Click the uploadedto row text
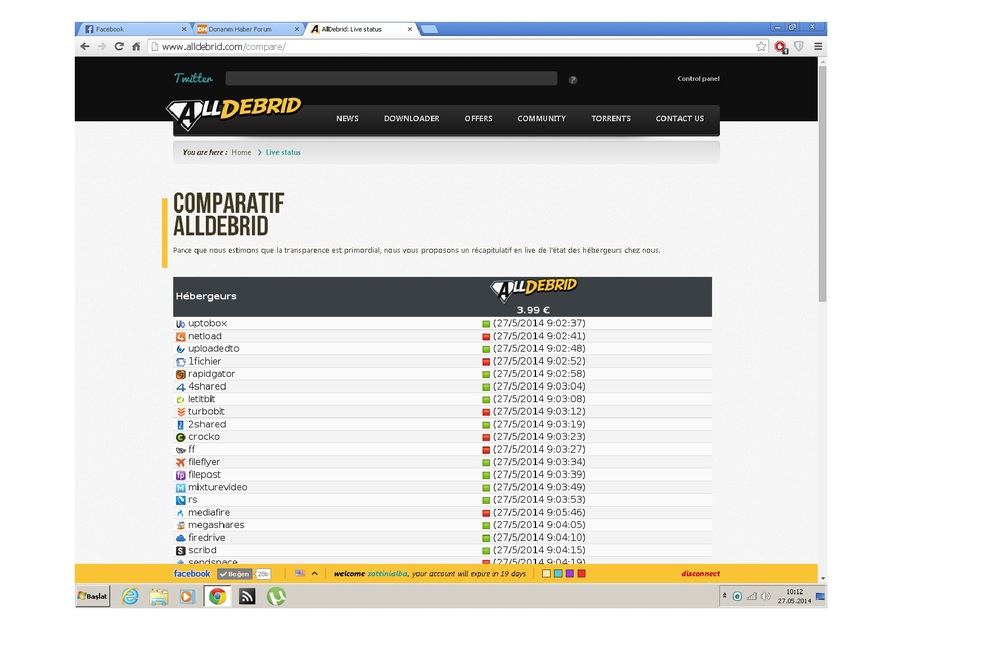The image size is (1000, 656). (x=214, y=349)
